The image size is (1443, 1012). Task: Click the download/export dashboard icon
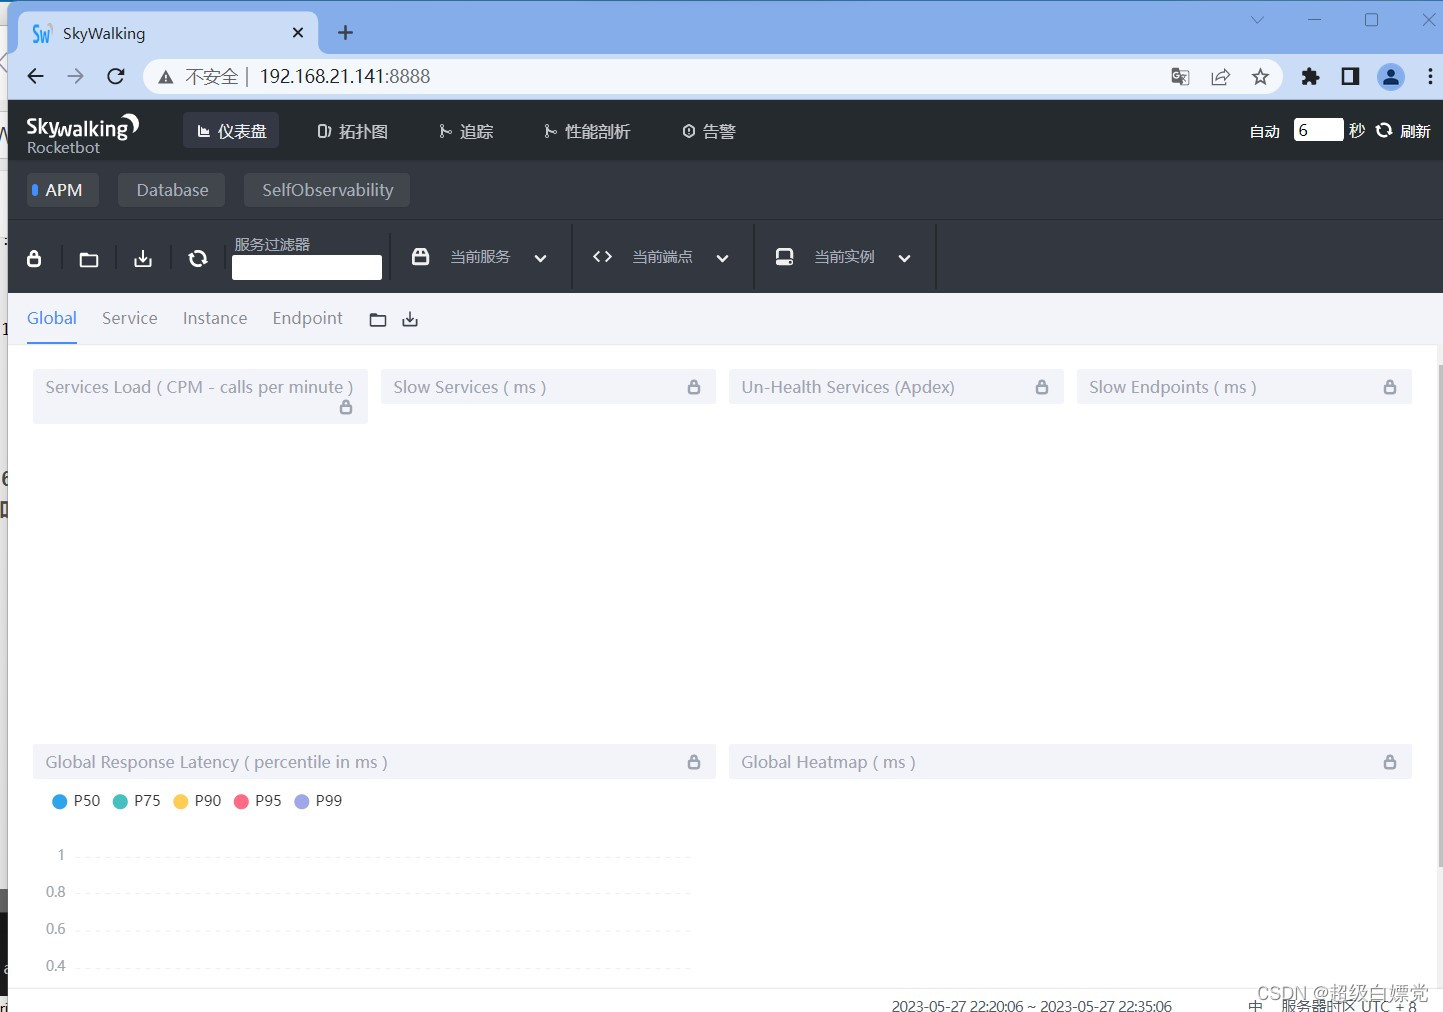pyautogui.click(x=143, y=257)
